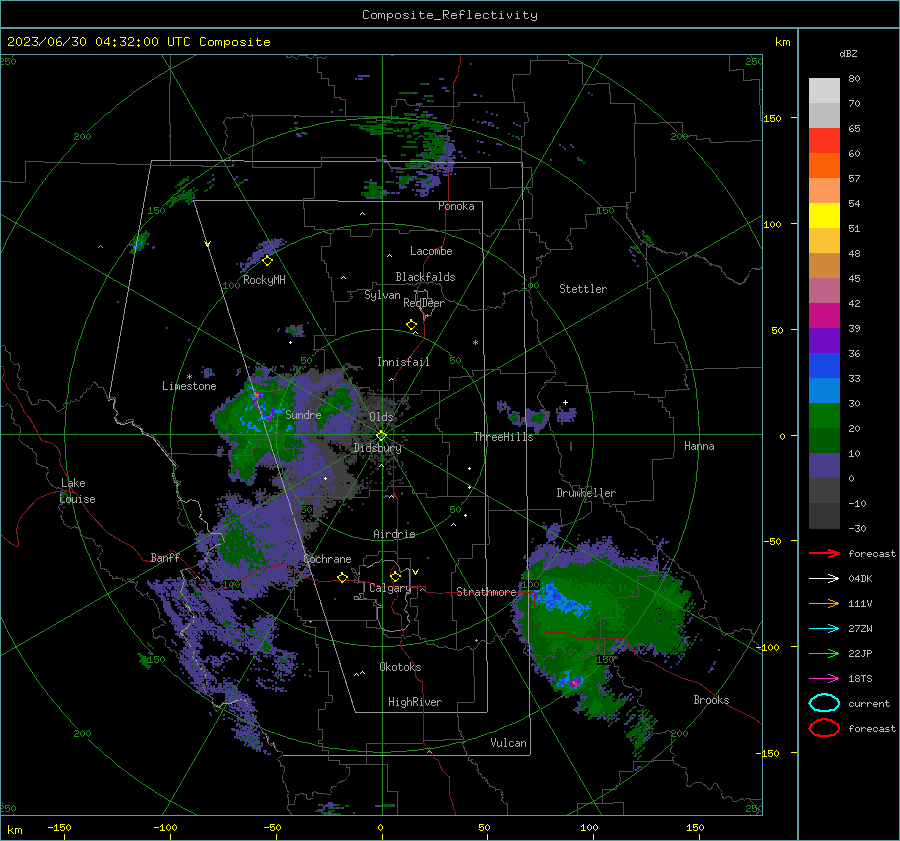Select the purple 39-36 dBZ swatch
The image size is (900, 841).
pos(824,340)
